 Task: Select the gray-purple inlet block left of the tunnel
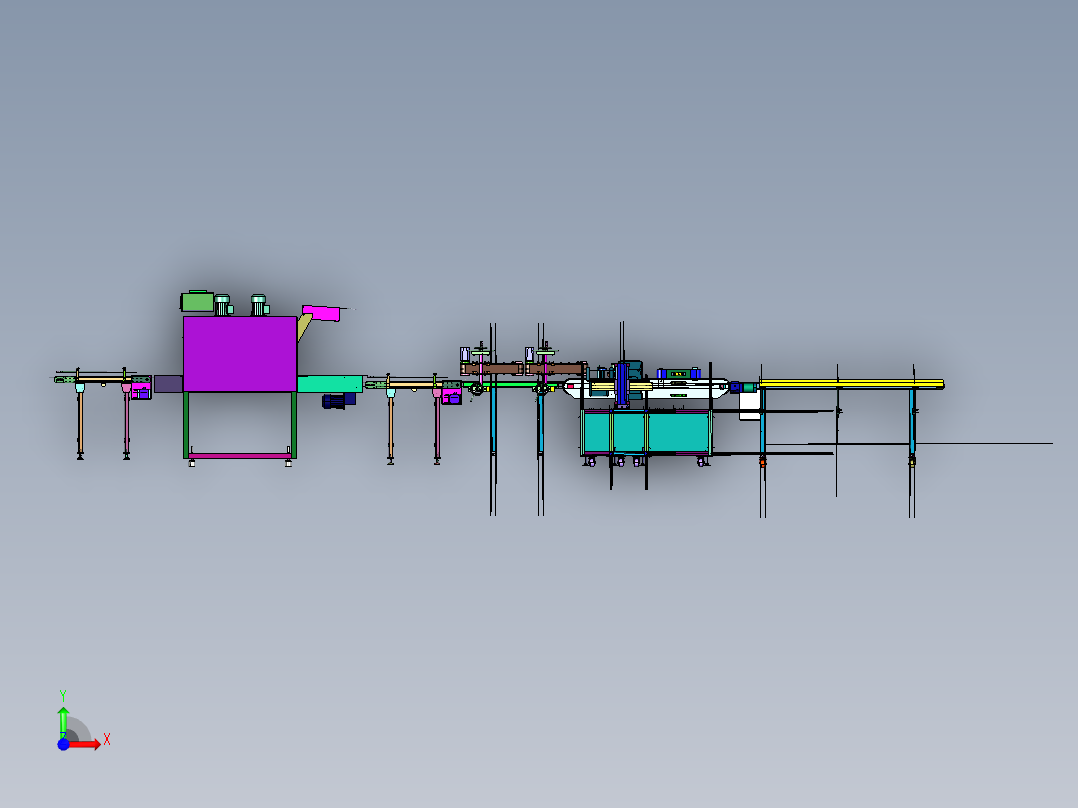pyautogui.click(x=168, y=384)
